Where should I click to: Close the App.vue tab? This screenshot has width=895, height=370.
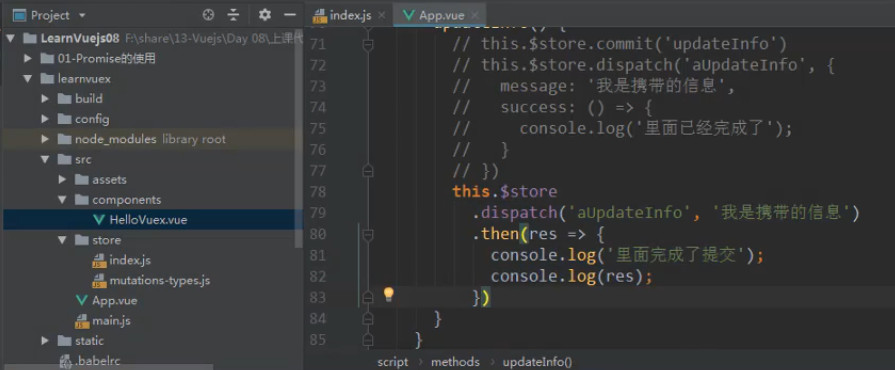coord(475,16)
